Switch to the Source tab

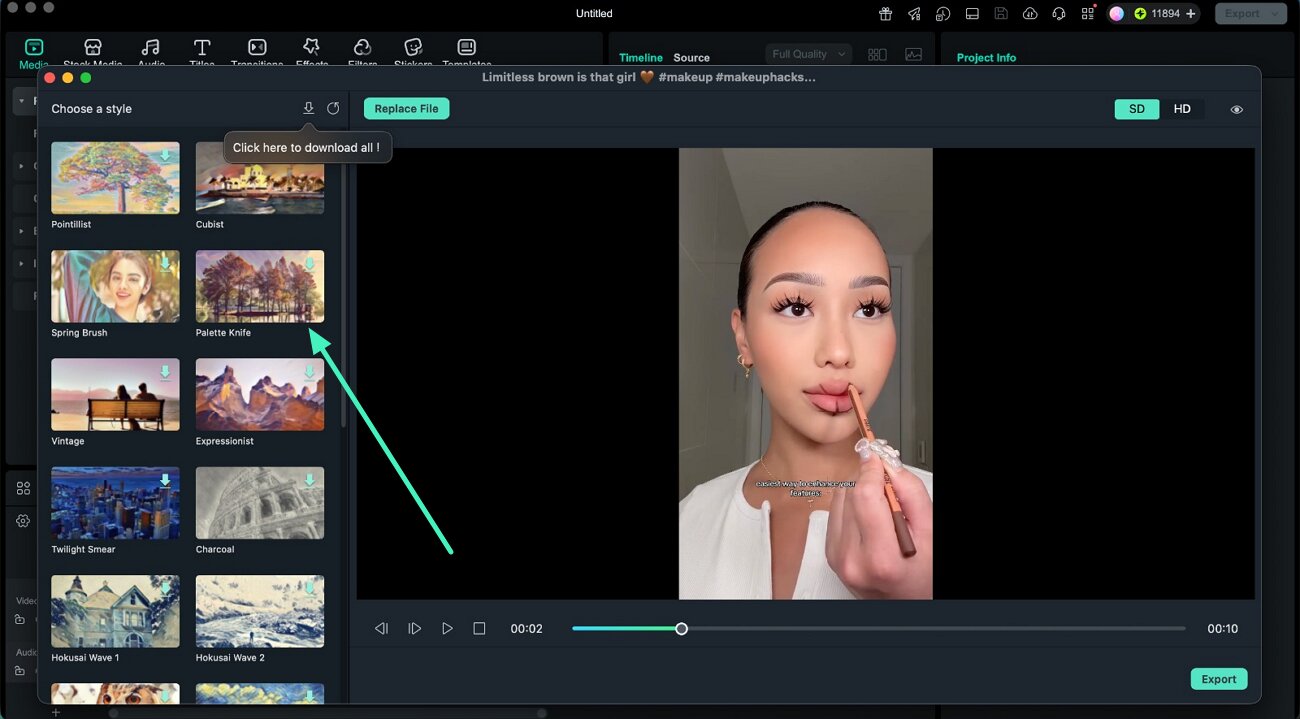691,58
